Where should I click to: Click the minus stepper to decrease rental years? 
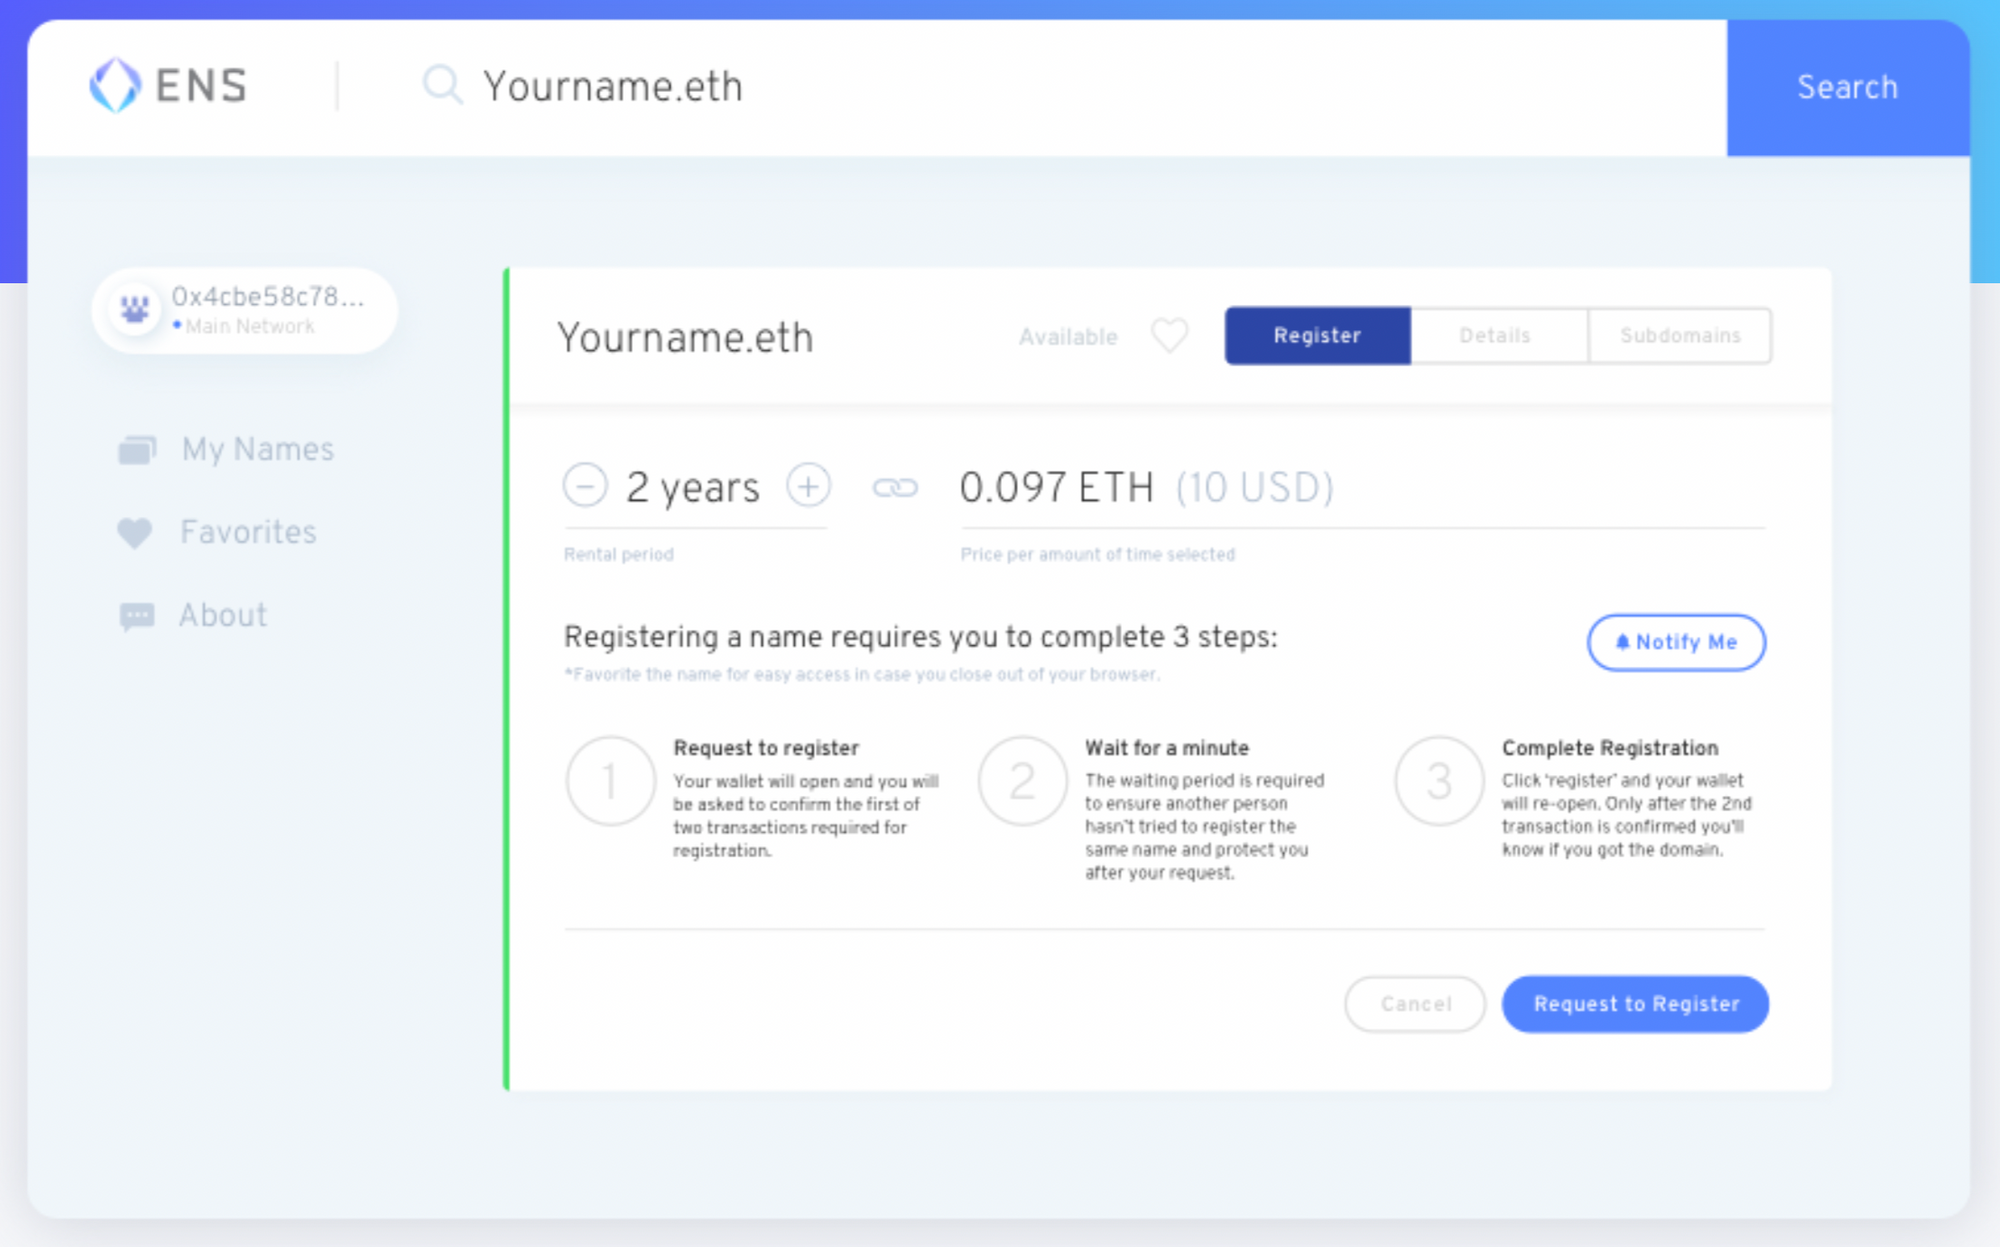[585, 484]
